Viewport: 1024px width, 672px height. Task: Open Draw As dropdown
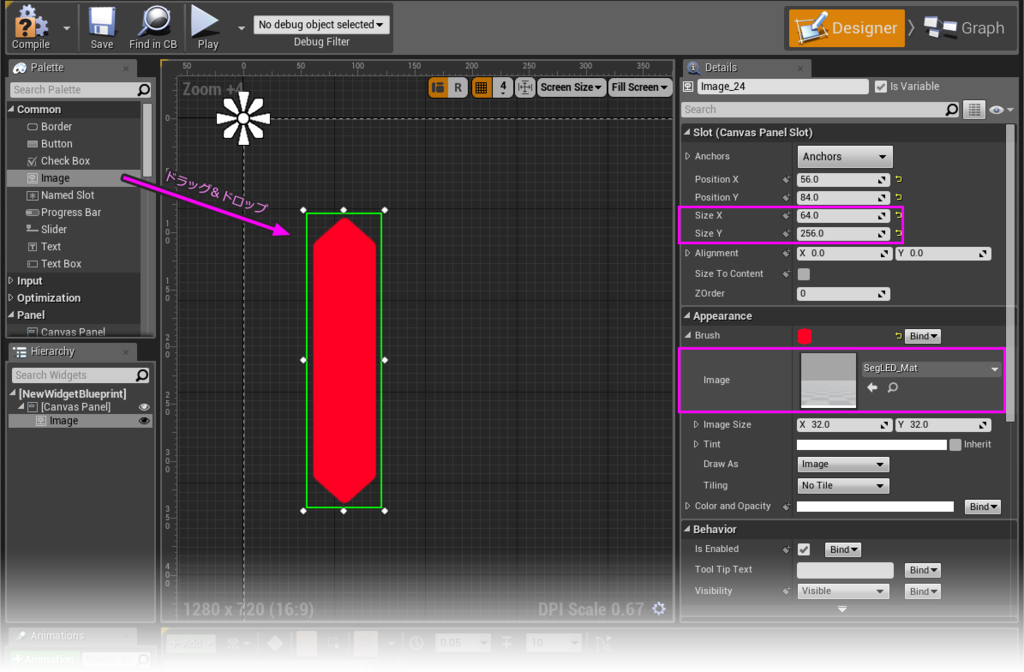coord(843,464)
